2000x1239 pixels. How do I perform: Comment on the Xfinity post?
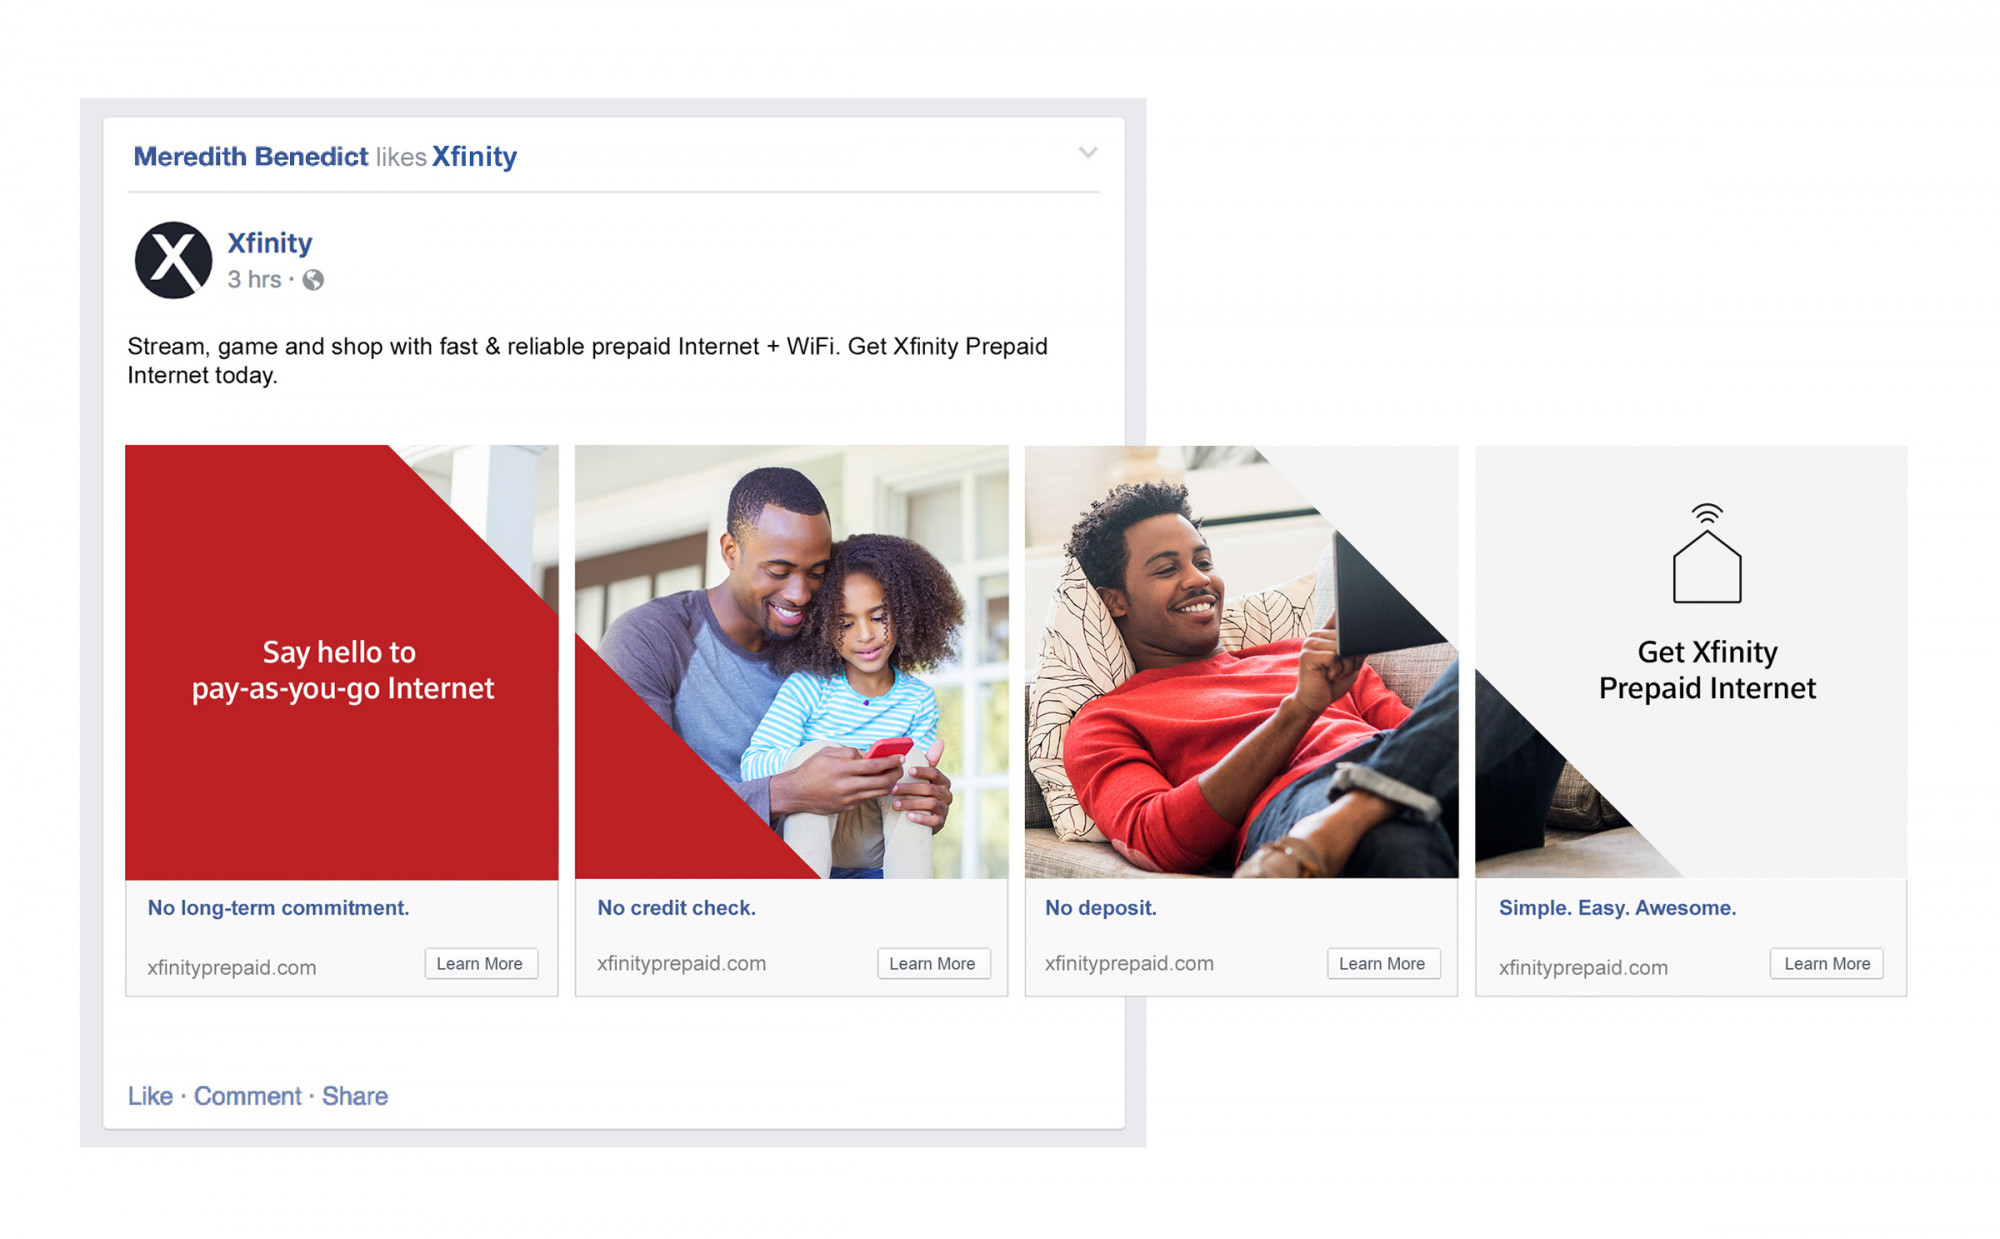[x=247, y=1096]
